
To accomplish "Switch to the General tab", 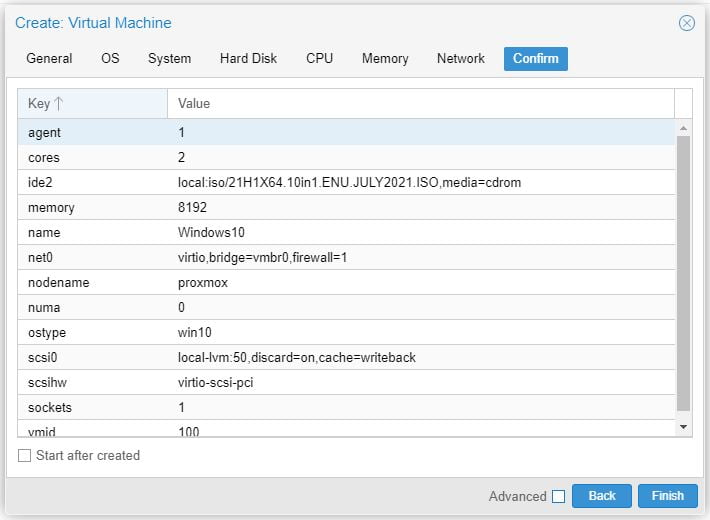I will click(x=49, y=59).
